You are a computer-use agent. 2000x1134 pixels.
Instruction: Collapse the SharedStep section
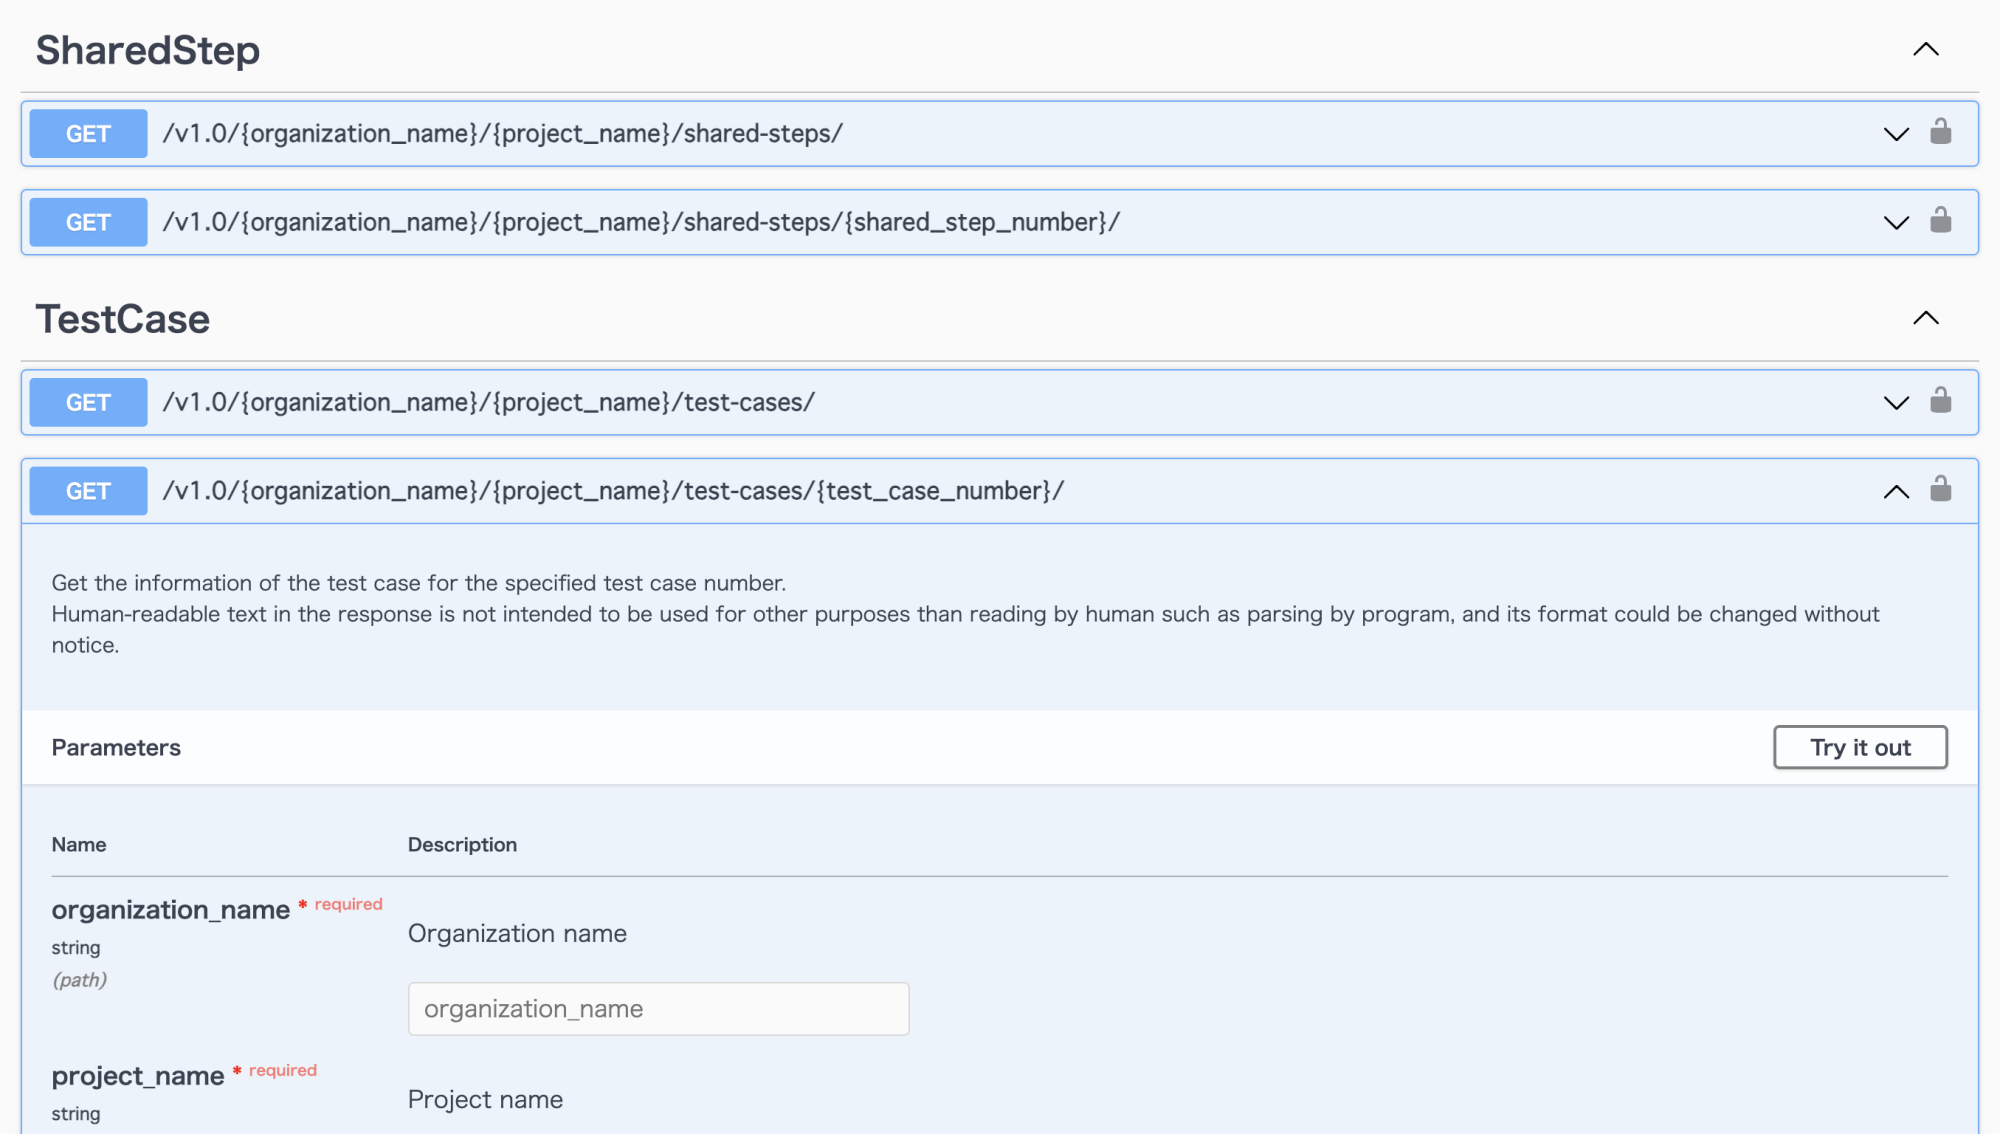[x=1924, y=49]
